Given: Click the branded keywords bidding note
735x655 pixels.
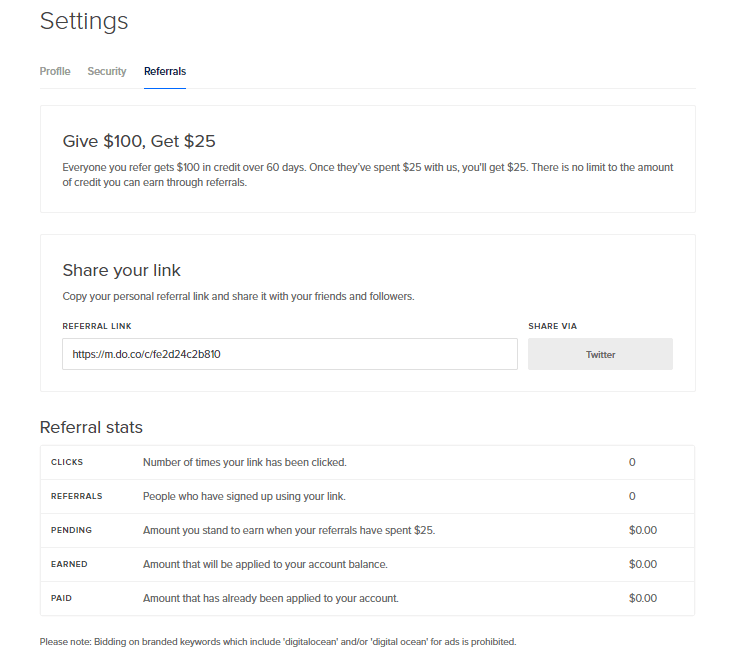Looking at the screenshot, I should [278, 641].
